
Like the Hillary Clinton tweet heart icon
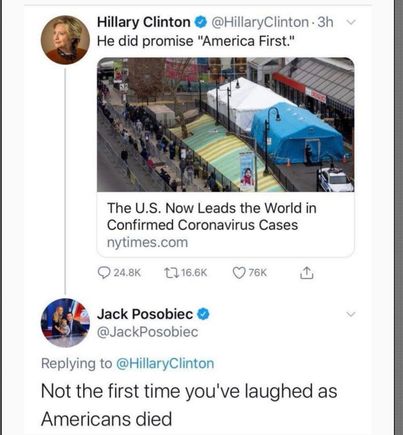click(x=239, y=273)
